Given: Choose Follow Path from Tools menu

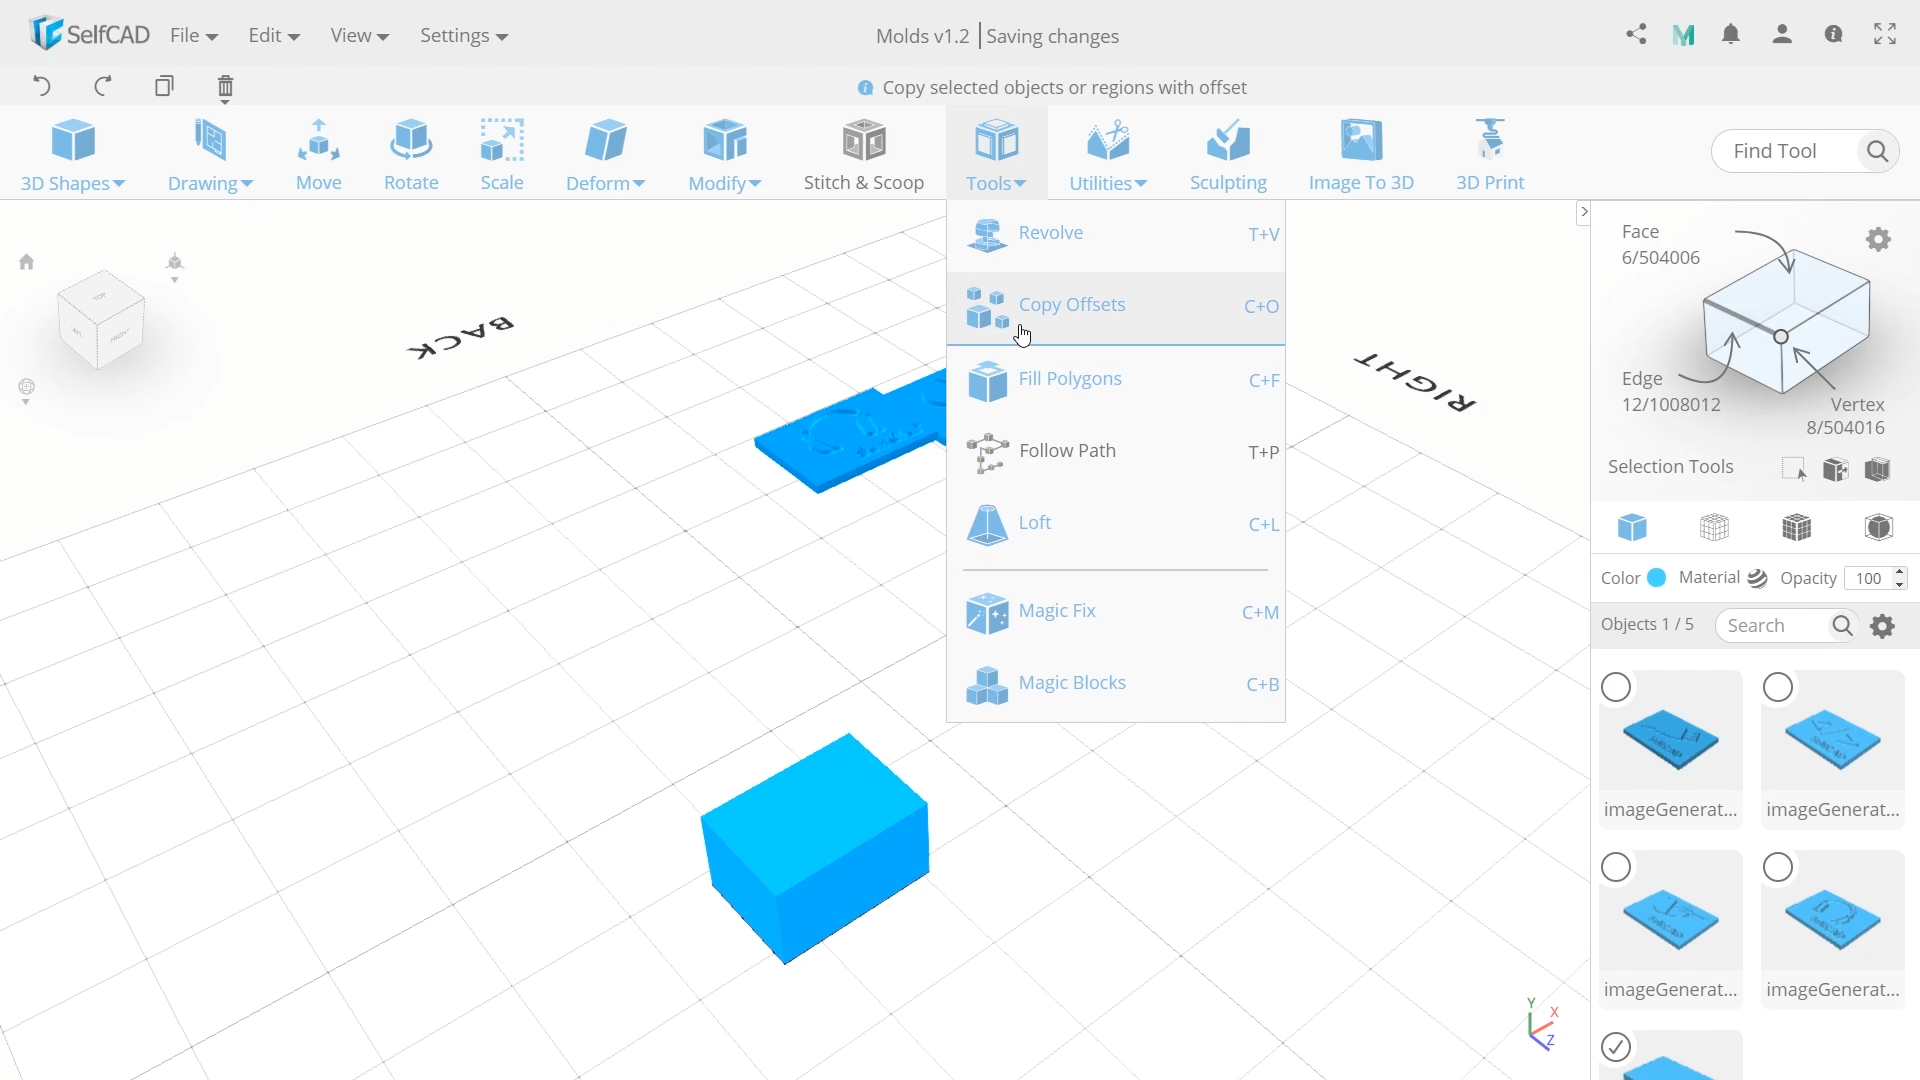Looking at the screenshot, I should pos(1116,452).
